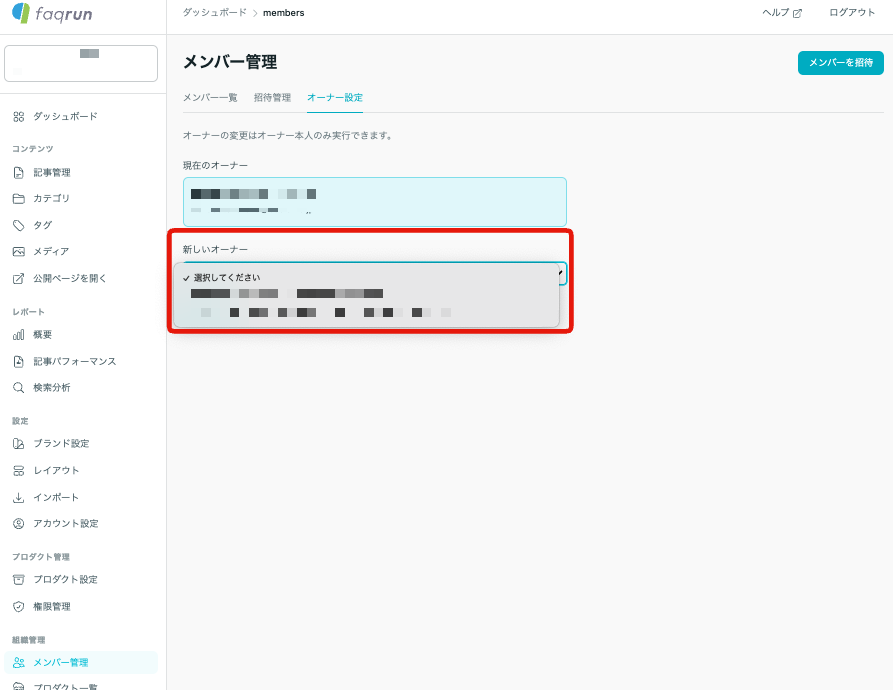Open the メディア image icon
This screenshot has height=690, width=893.
coord(19,252)
